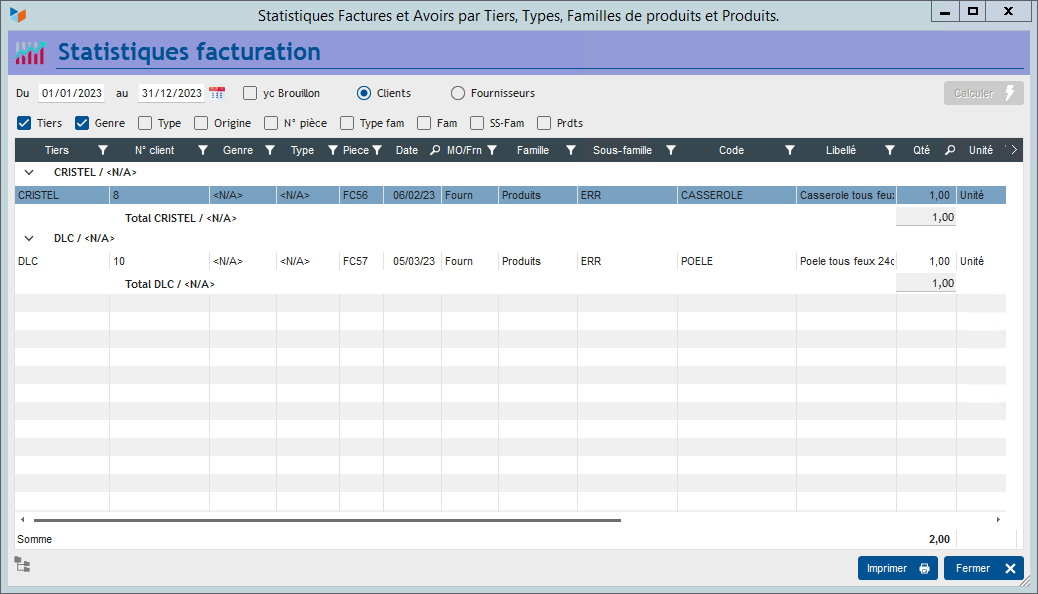Select the Fournisseurs radio button
The height and width of the screenshot is (594, 1038).
(458, 93)
